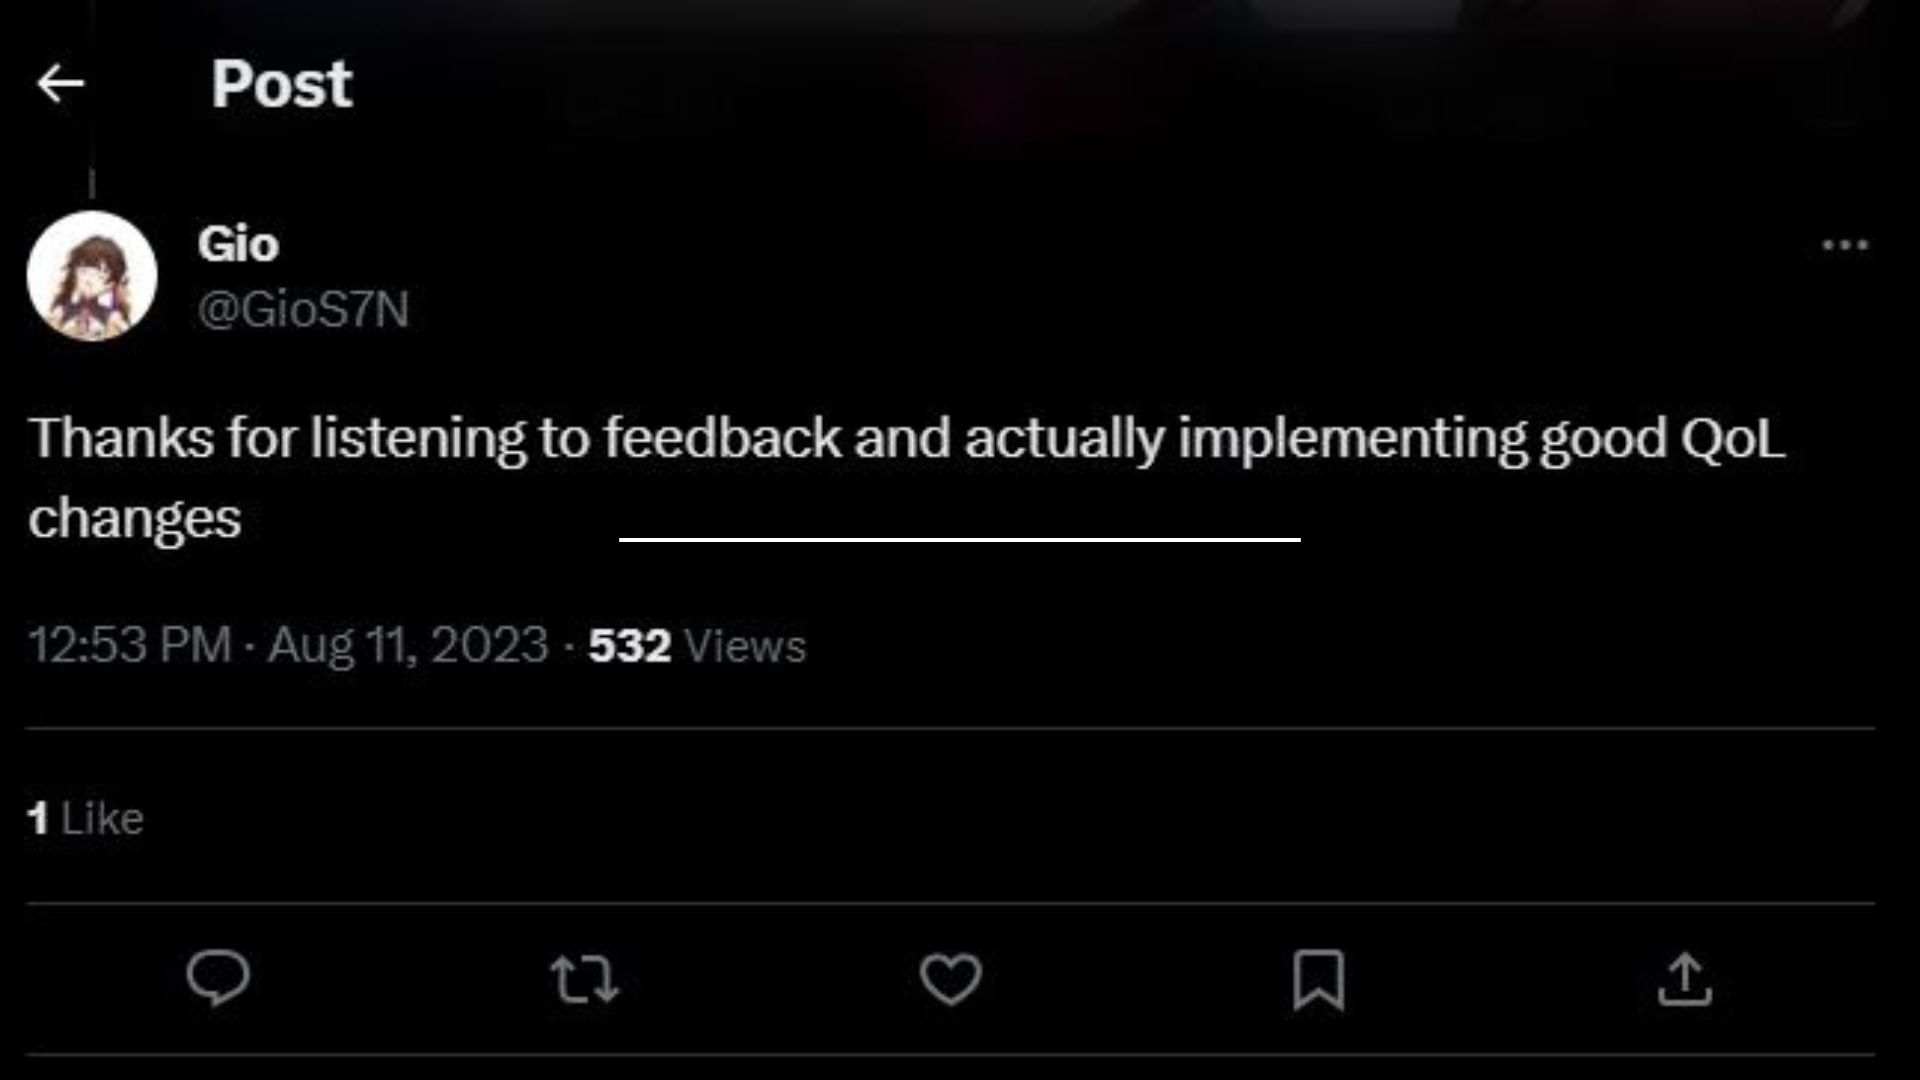
Task: Go back using the left arrow
Action: coord(60,84)
